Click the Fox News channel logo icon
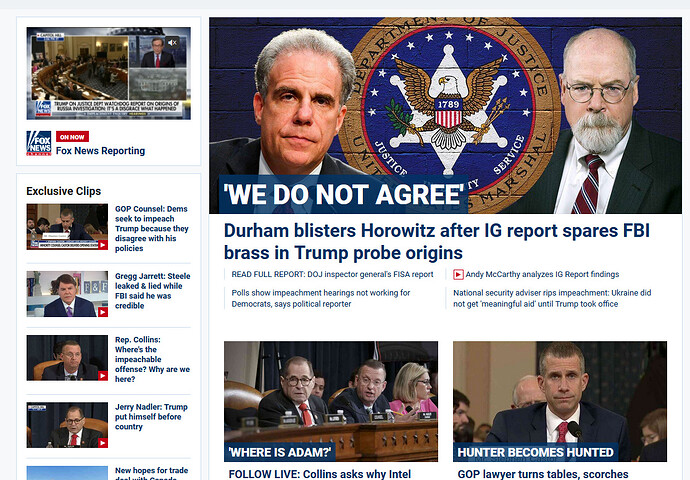The width and height of the screenshot is (690, 480). (39, 143)
